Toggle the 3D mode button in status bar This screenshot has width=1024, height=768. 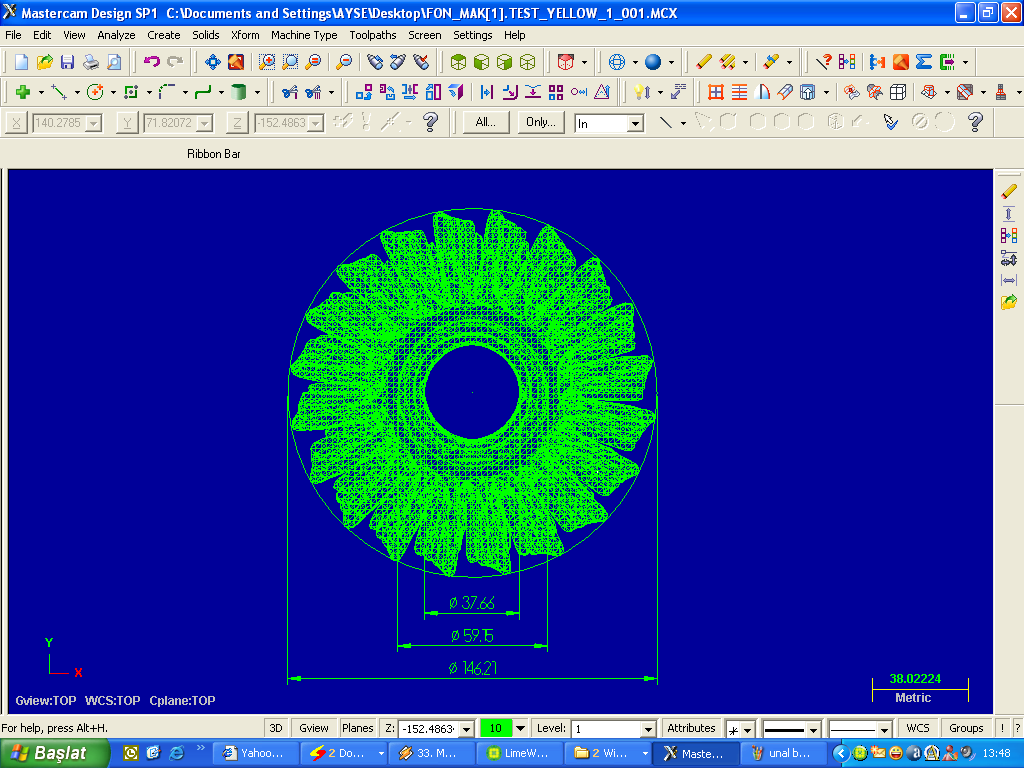click(276, 728)
